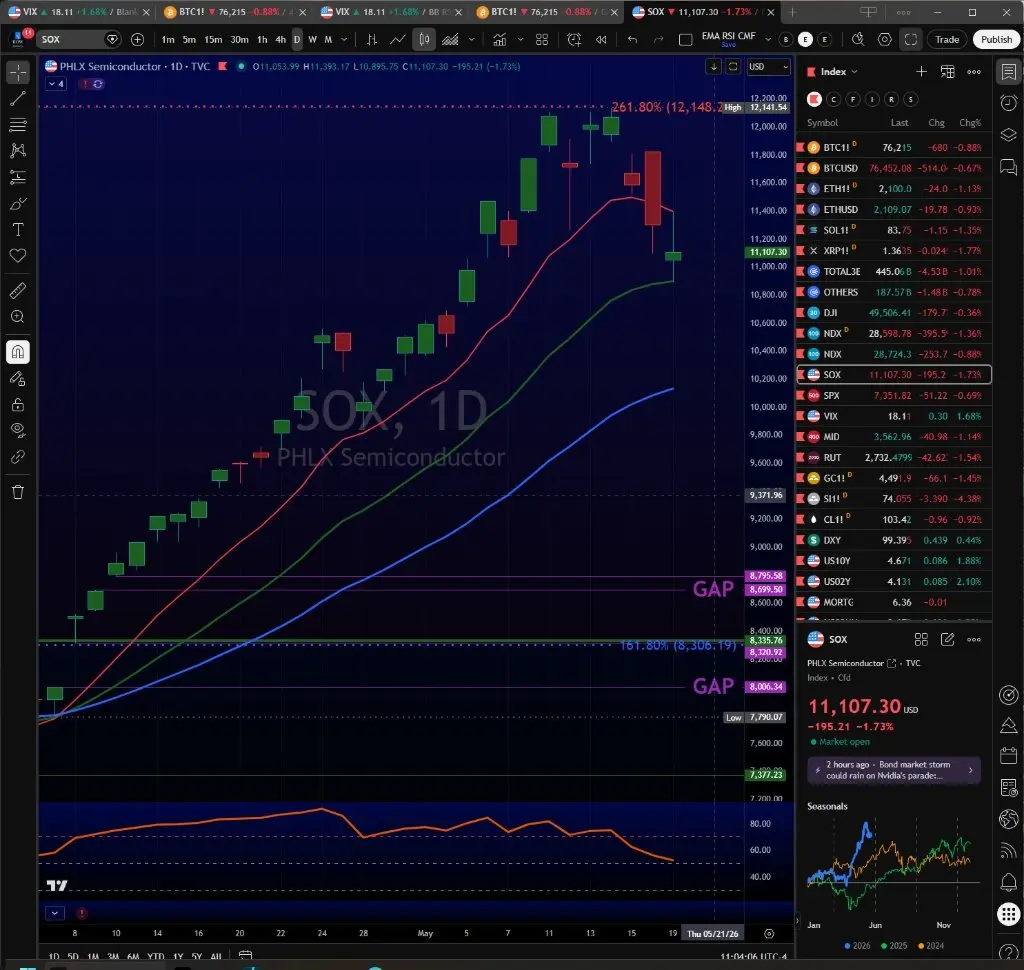The height and width of the screenshot is (970, 1024).
Task: Open the go to date calendar icon
Action: point(246,956)
